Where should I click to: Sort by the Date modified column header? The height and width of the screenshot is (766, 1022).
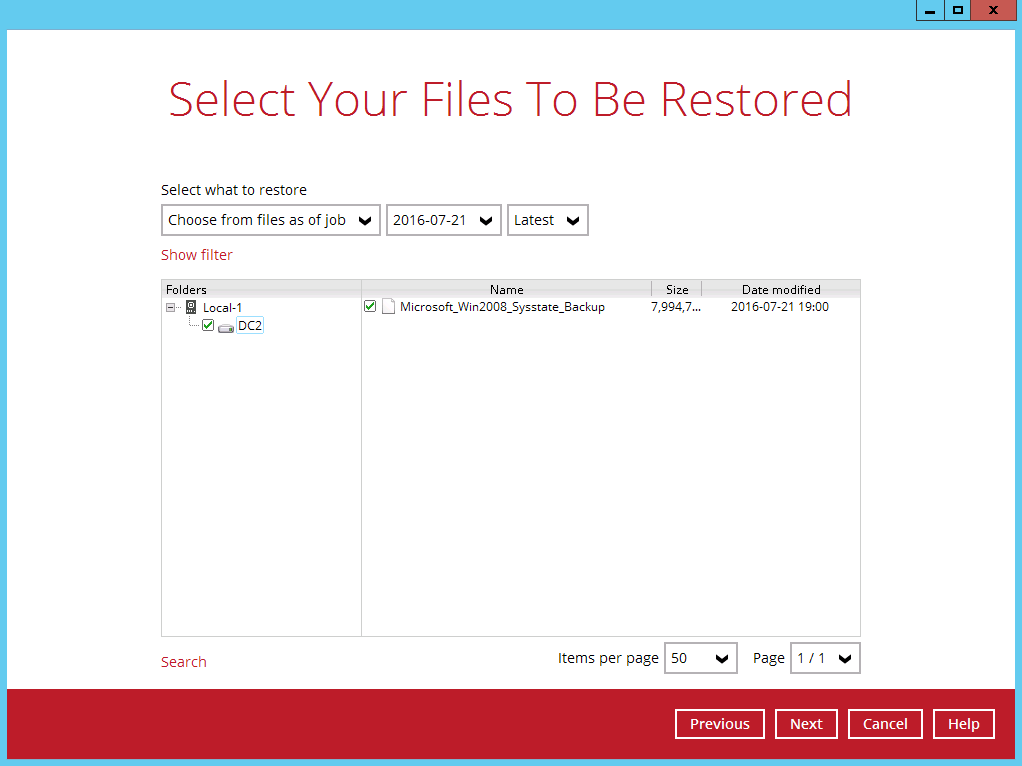(x=781, y=289)
